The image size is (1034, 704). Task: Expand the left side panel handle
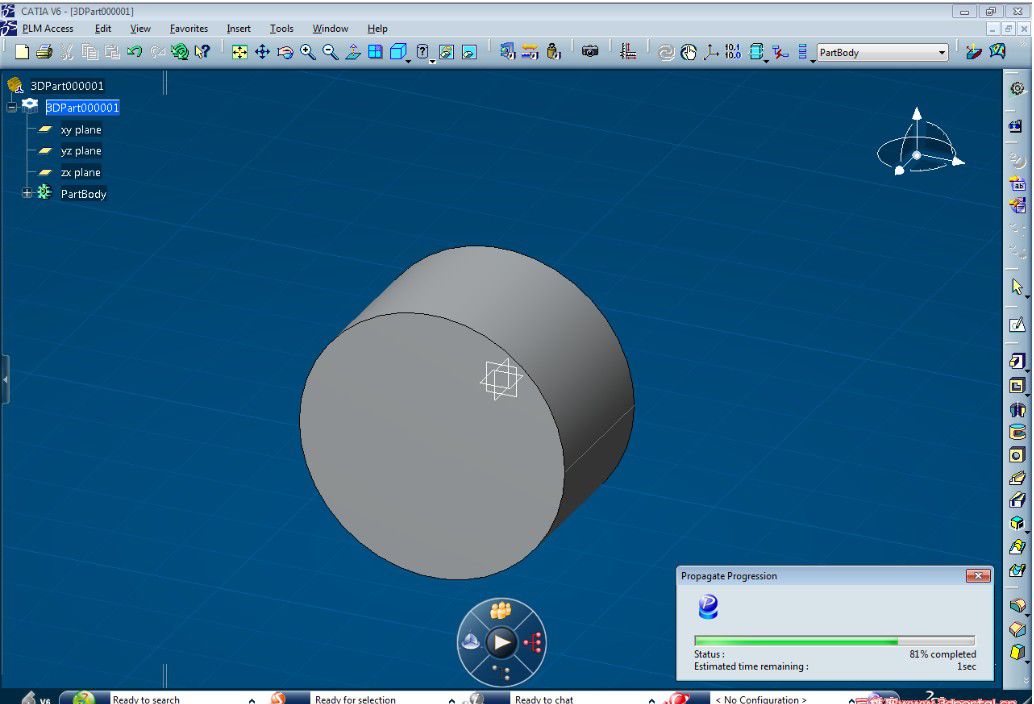point(5,379)
